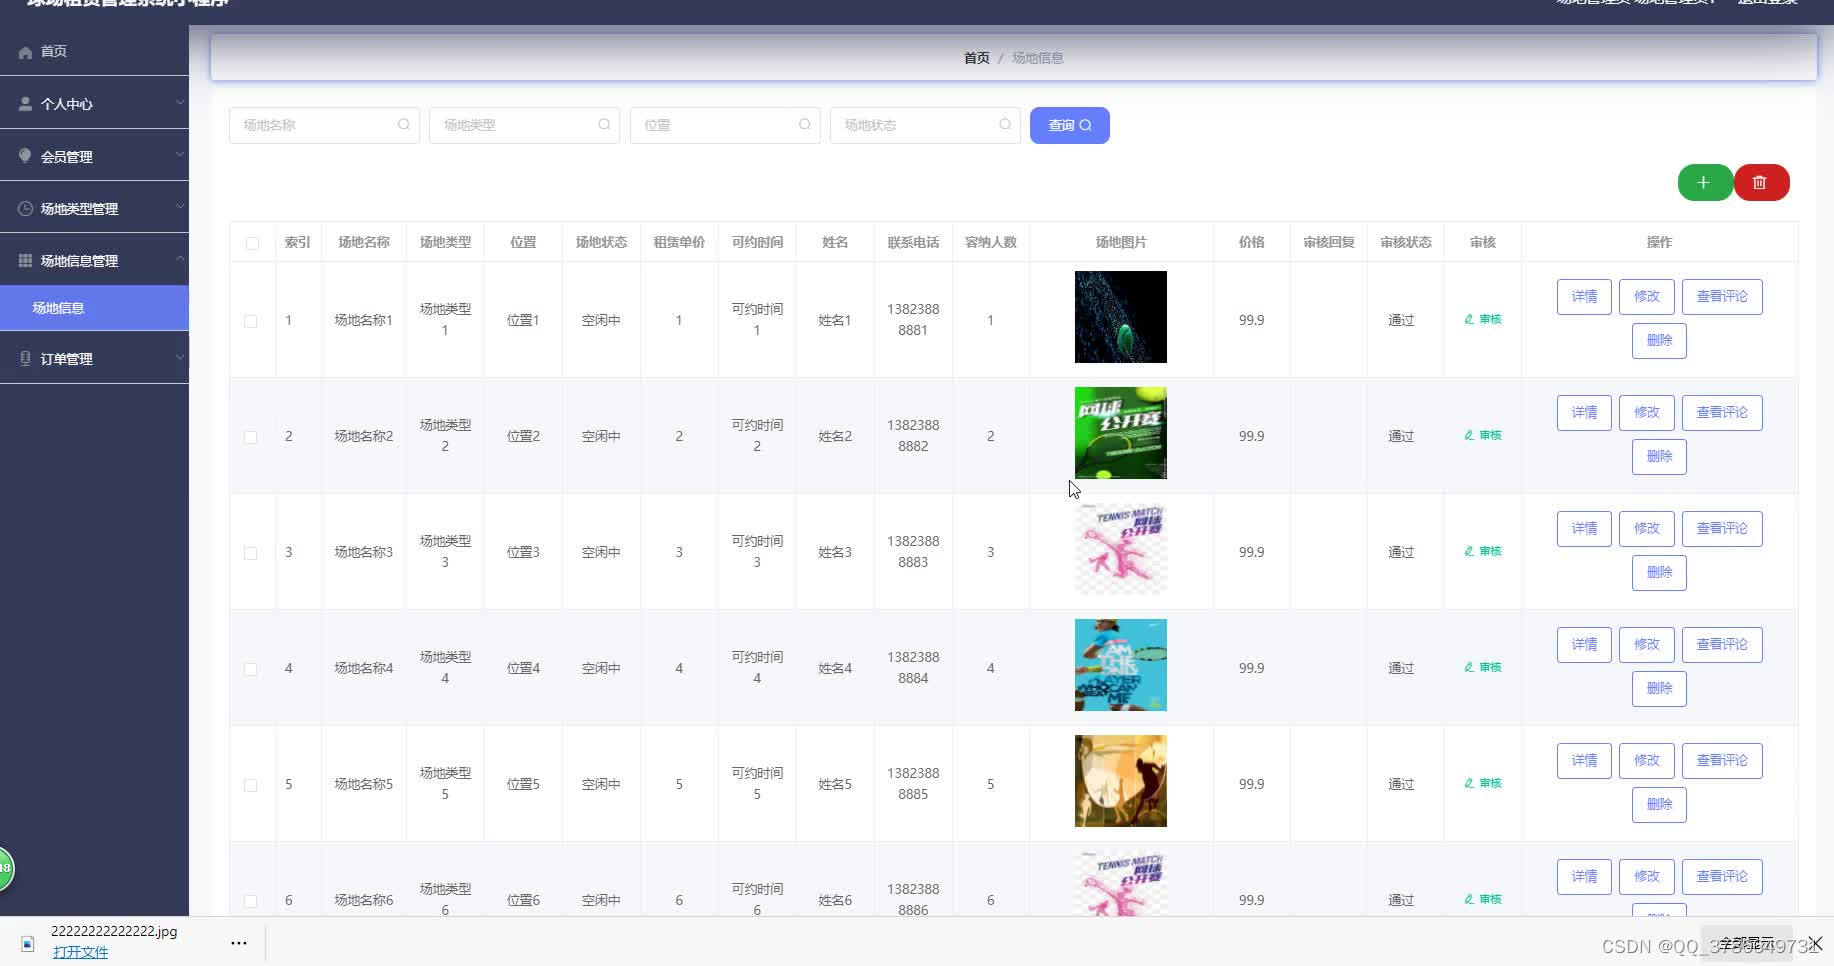Viewport: 1834px width, 966px height.
Task: Expand the 场地类型管理 menu arrow
Action: coord(180,207)
